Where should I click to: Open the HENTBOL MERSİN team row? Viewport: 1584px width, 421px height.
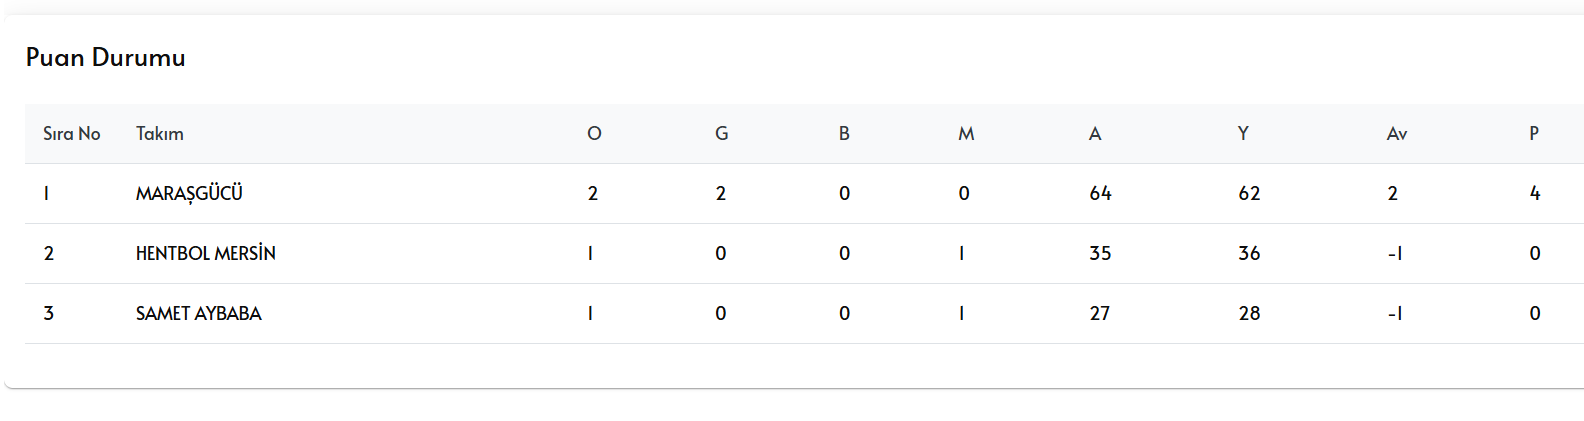(205, 253)
